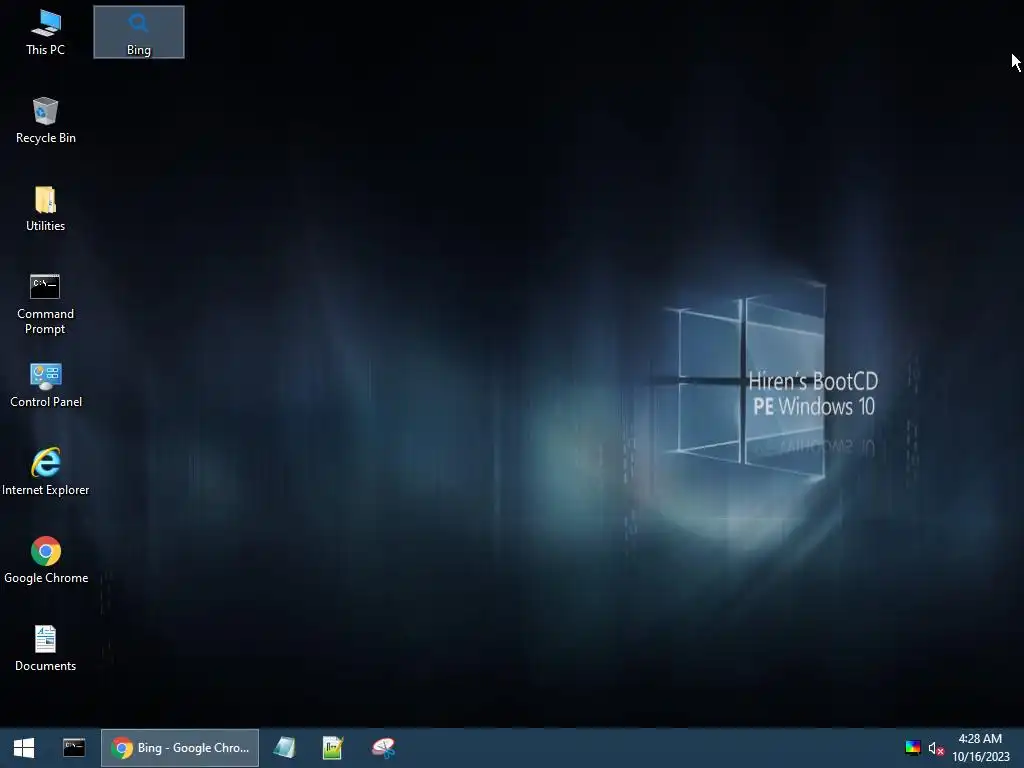Click the Command Prompt taskbar icon
This screenshot has width=1024, height=768.
click(74, 748)
